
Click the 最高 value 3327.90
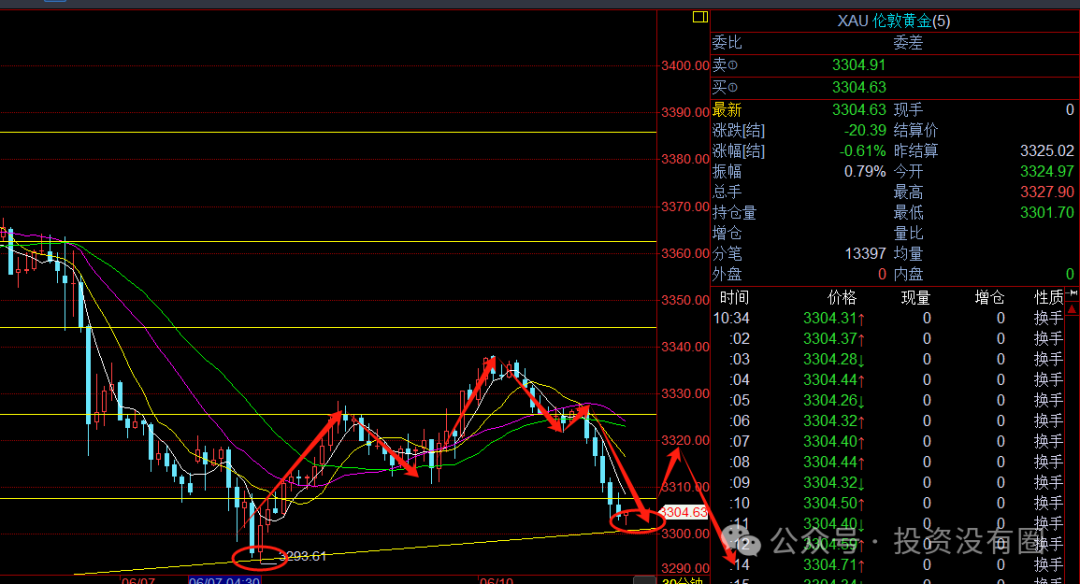pyautogui.click(x=1047, y=192)
